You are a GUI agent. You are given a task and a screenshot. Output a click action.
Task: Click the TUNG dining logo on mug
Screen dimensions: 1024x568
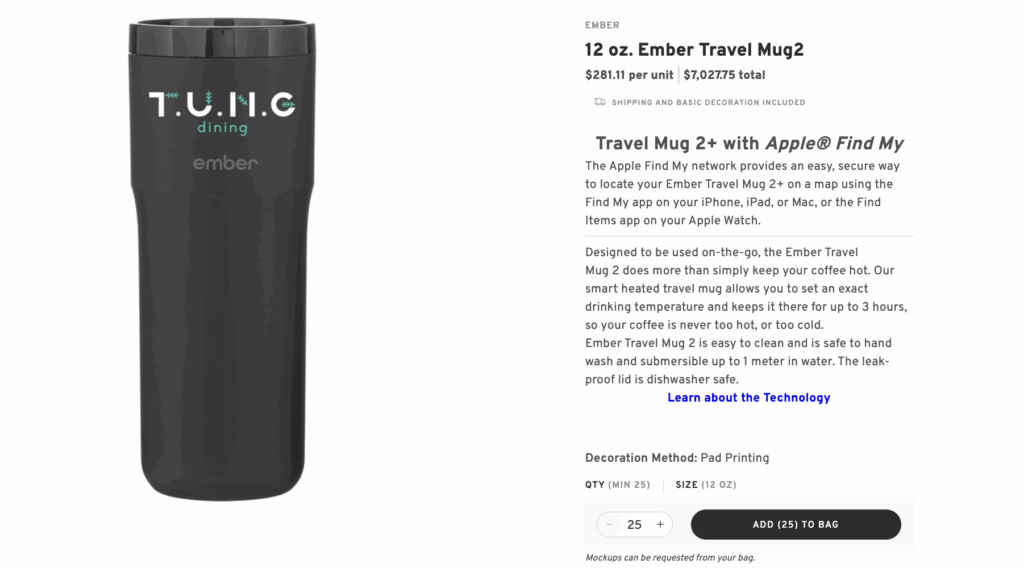pyautogui.click(x=222, y=113)
